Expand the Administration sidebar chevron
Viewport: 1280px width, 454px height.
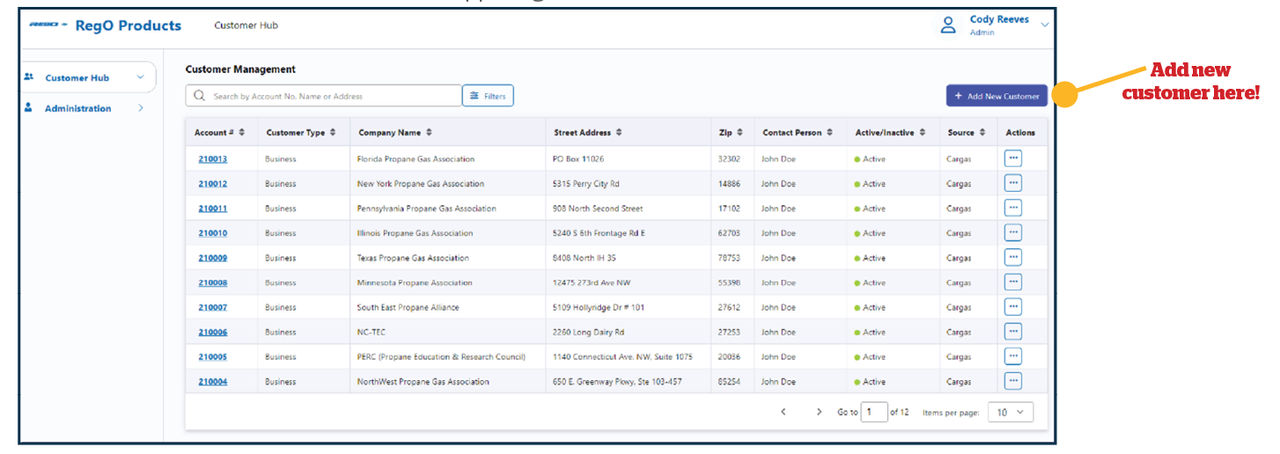click(140, 108)
